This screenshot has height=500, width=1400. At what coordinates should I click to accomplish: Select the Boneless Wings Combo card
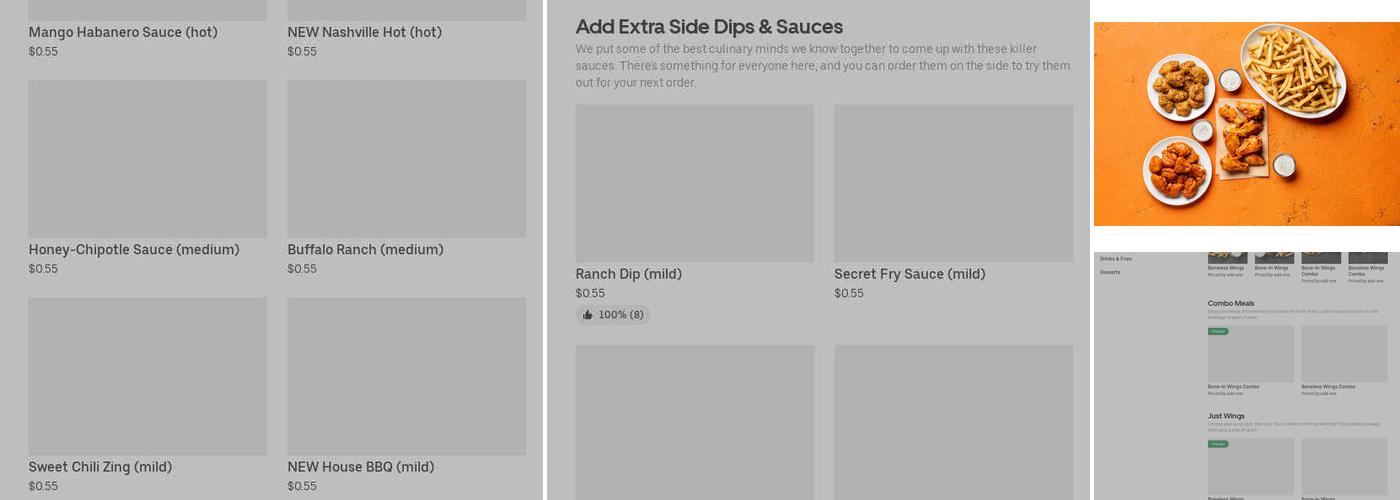click(x=1344, y=355)
